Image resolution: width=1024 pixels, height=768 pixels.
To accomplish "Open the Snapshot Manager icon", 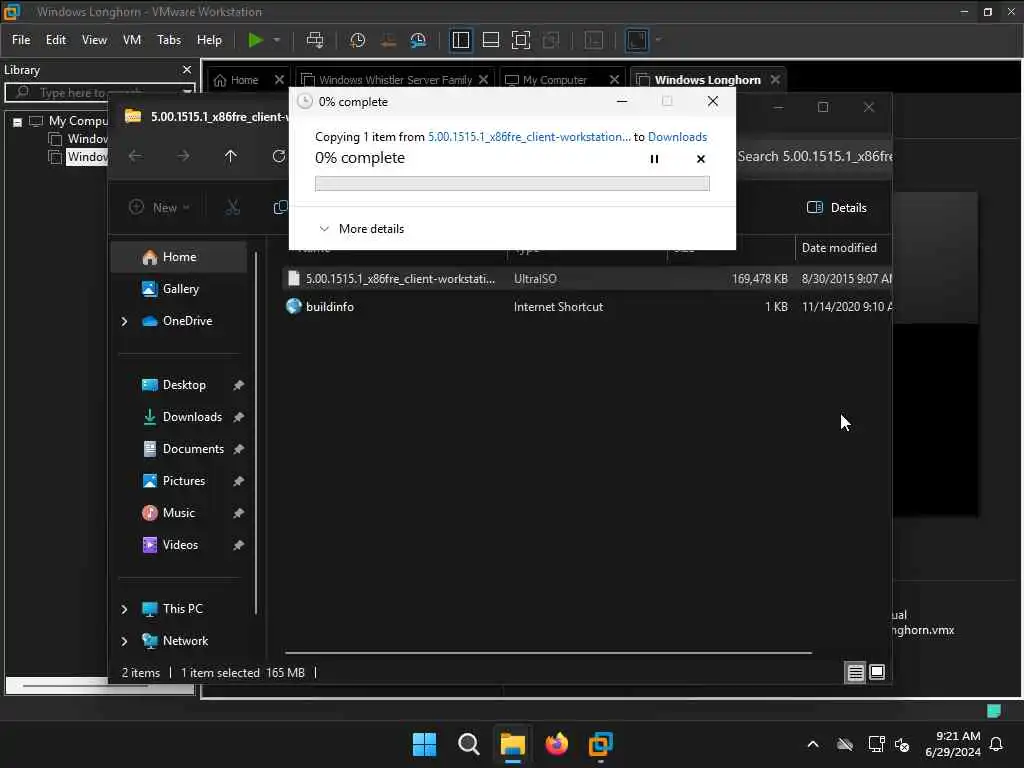I will [418, 40].
